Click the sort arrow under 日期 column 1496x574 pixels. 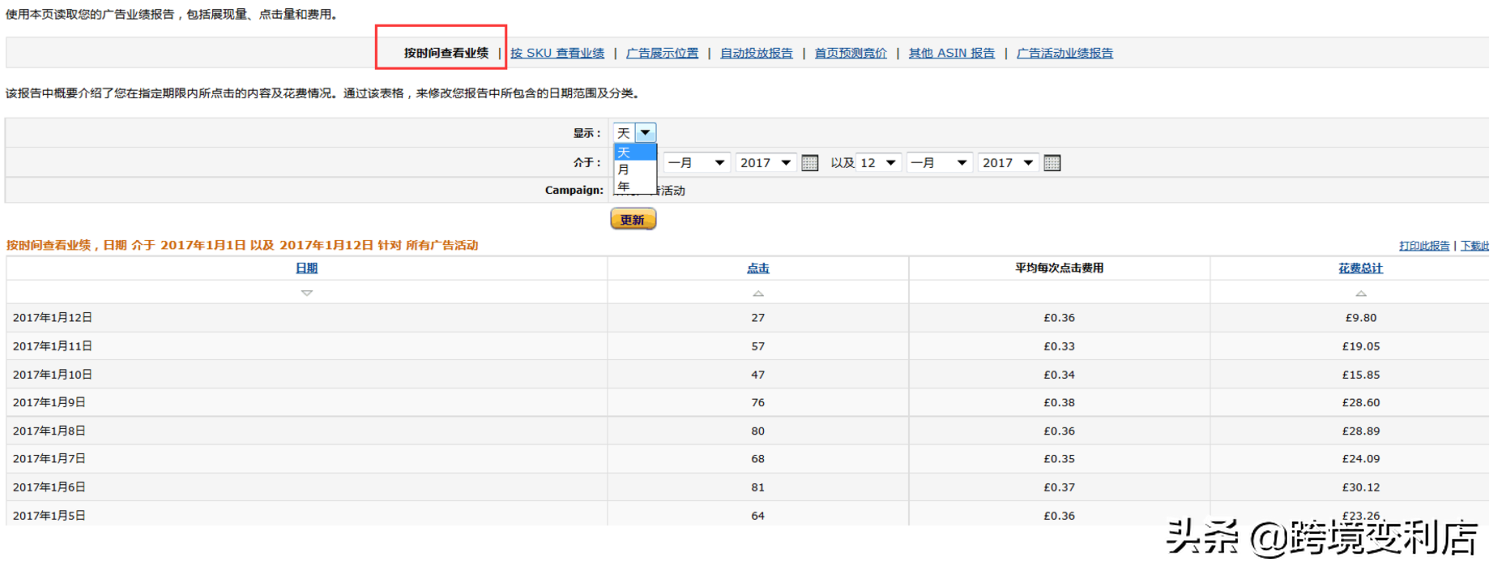pyautogui.click(x=307, y=293)
